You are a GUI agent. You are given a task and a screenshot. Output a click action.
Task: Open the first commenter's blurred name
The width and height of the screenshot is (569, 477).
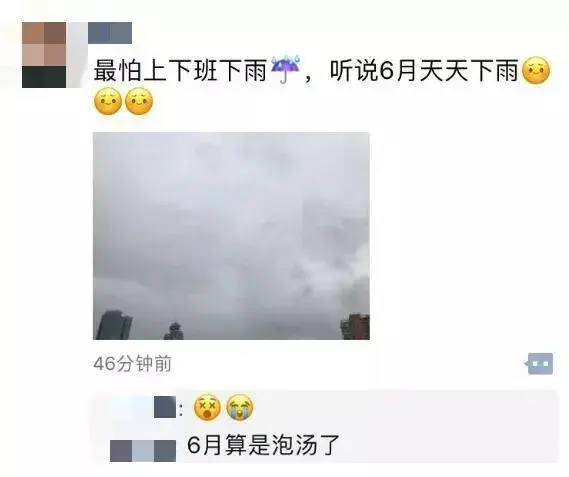(165, 407)
